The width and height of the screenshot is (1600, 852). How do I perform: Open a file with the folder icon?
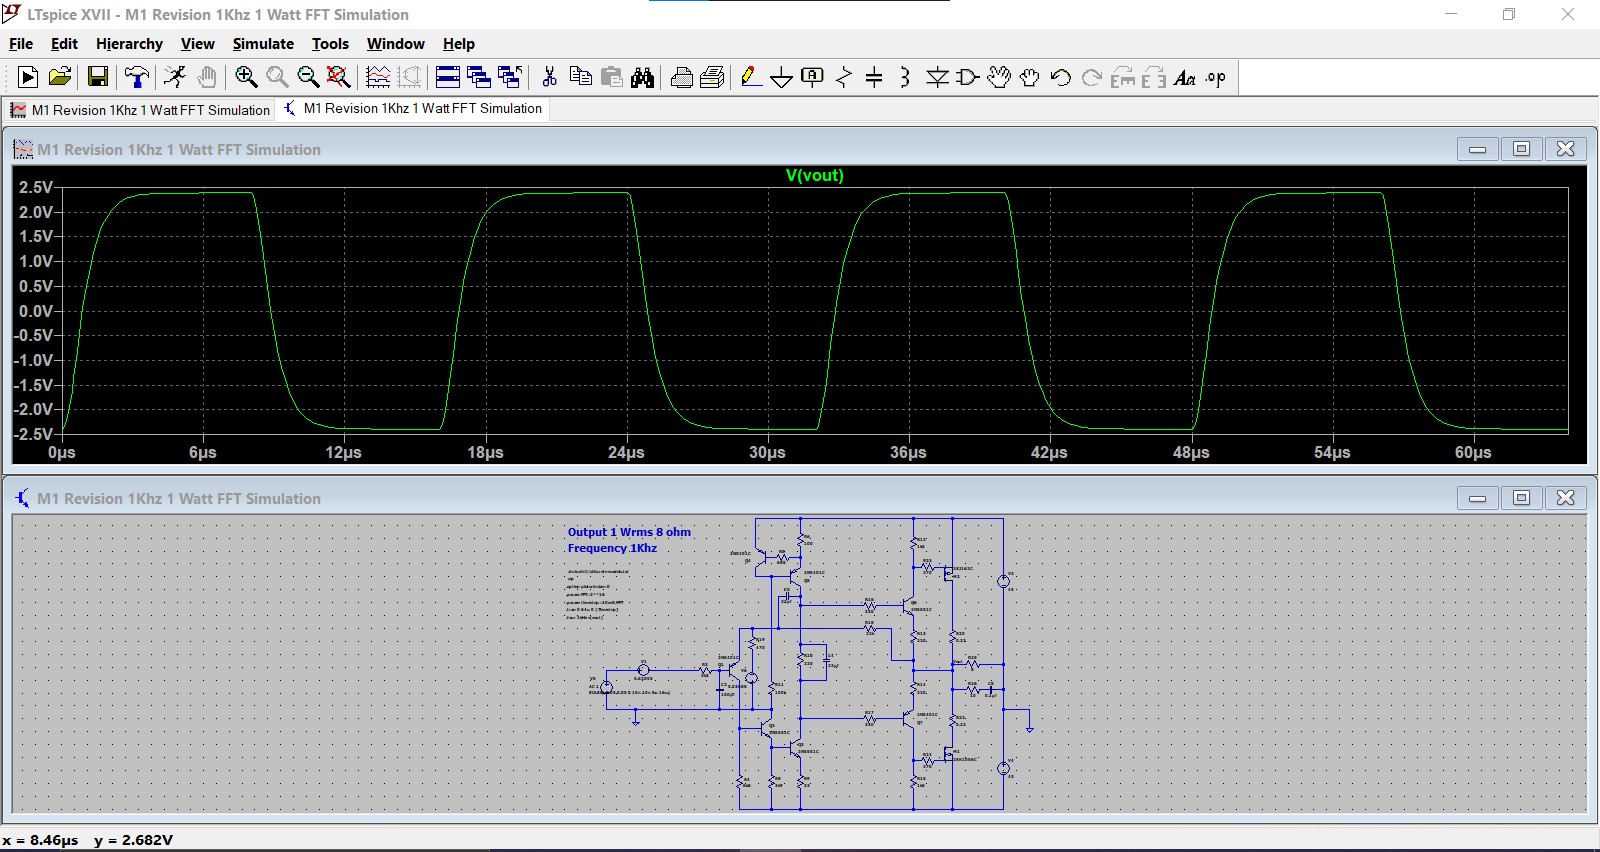[x=60, y=77]
